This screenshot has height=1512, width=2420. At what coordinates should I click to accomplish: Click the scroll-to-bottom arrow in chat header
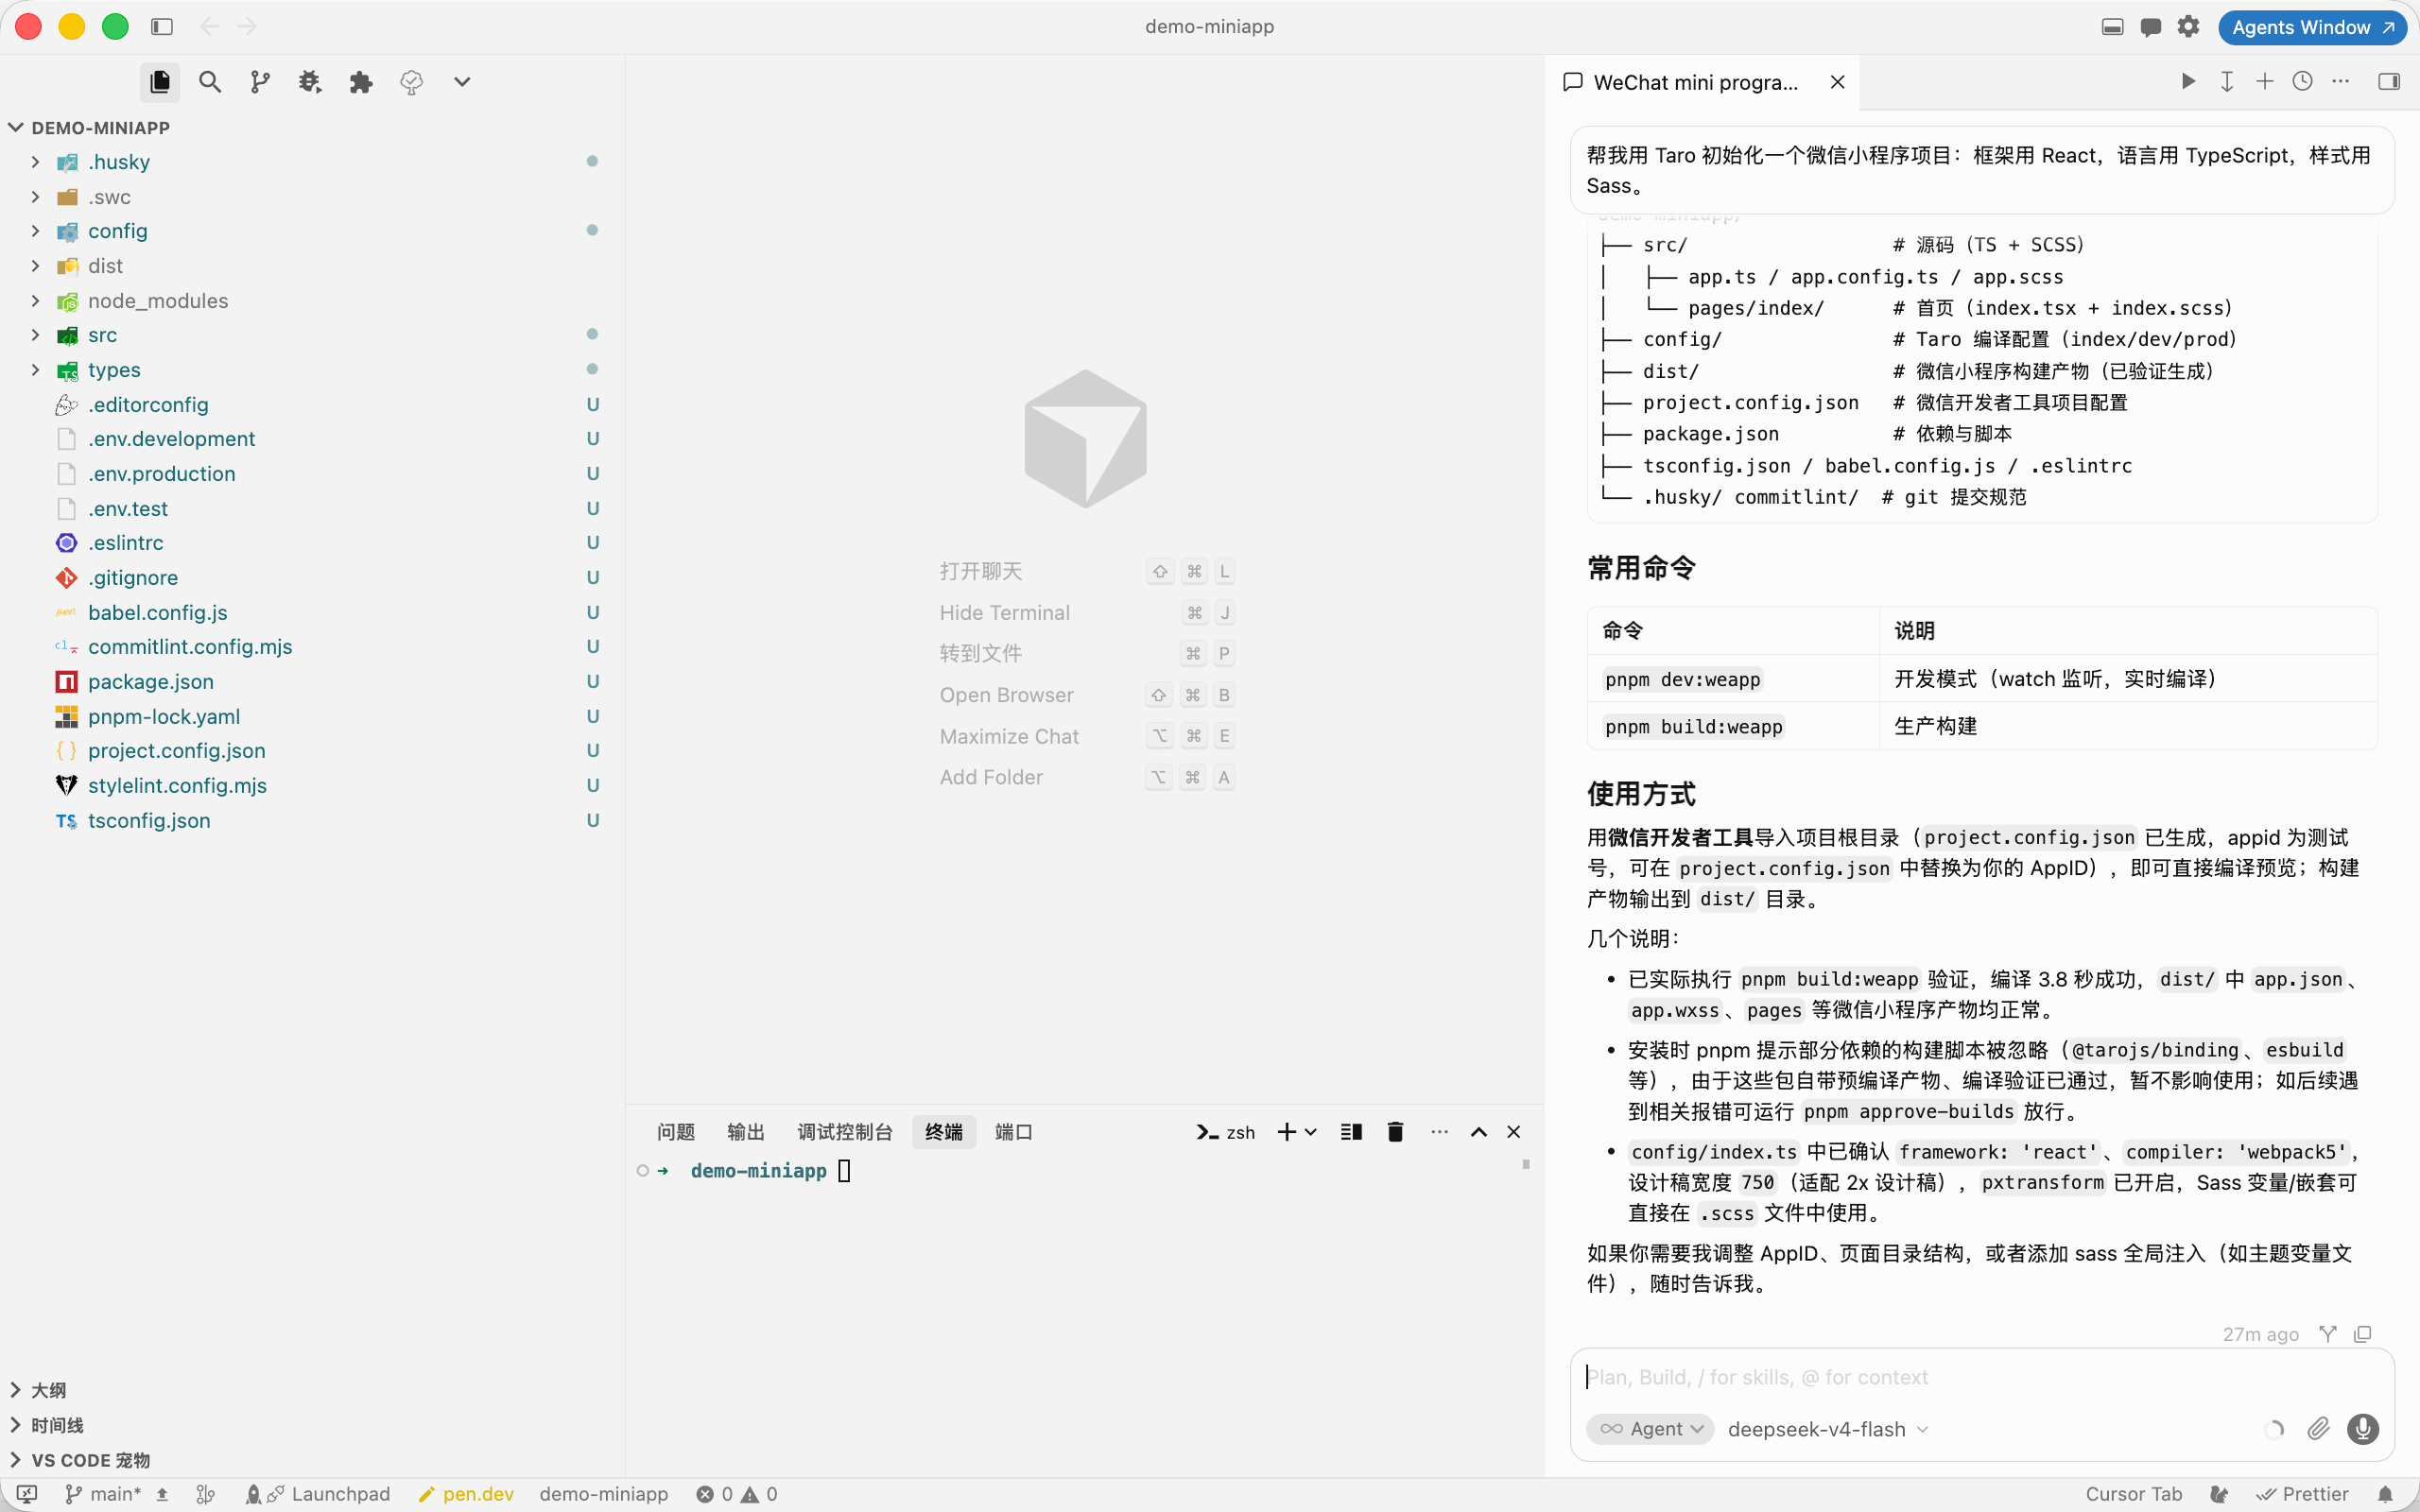point(2227,81)
